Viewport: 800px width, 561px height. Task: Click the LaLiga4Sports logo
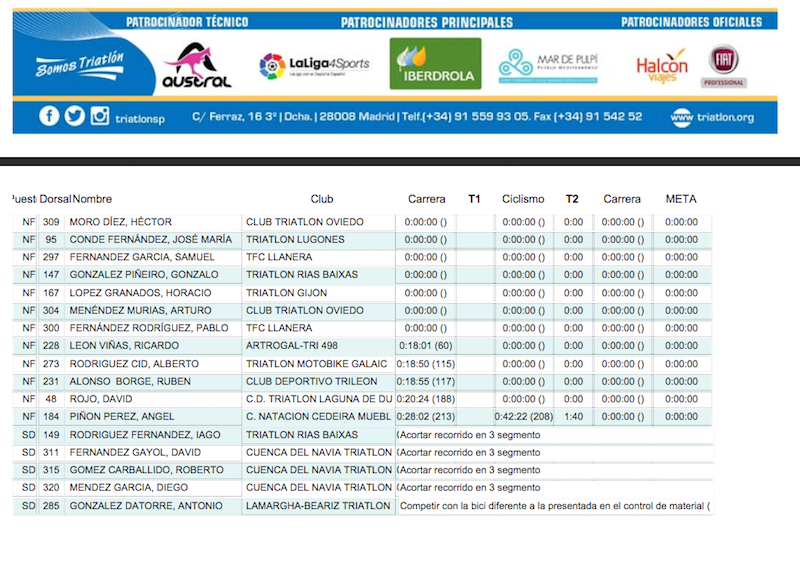coord(314,66)
